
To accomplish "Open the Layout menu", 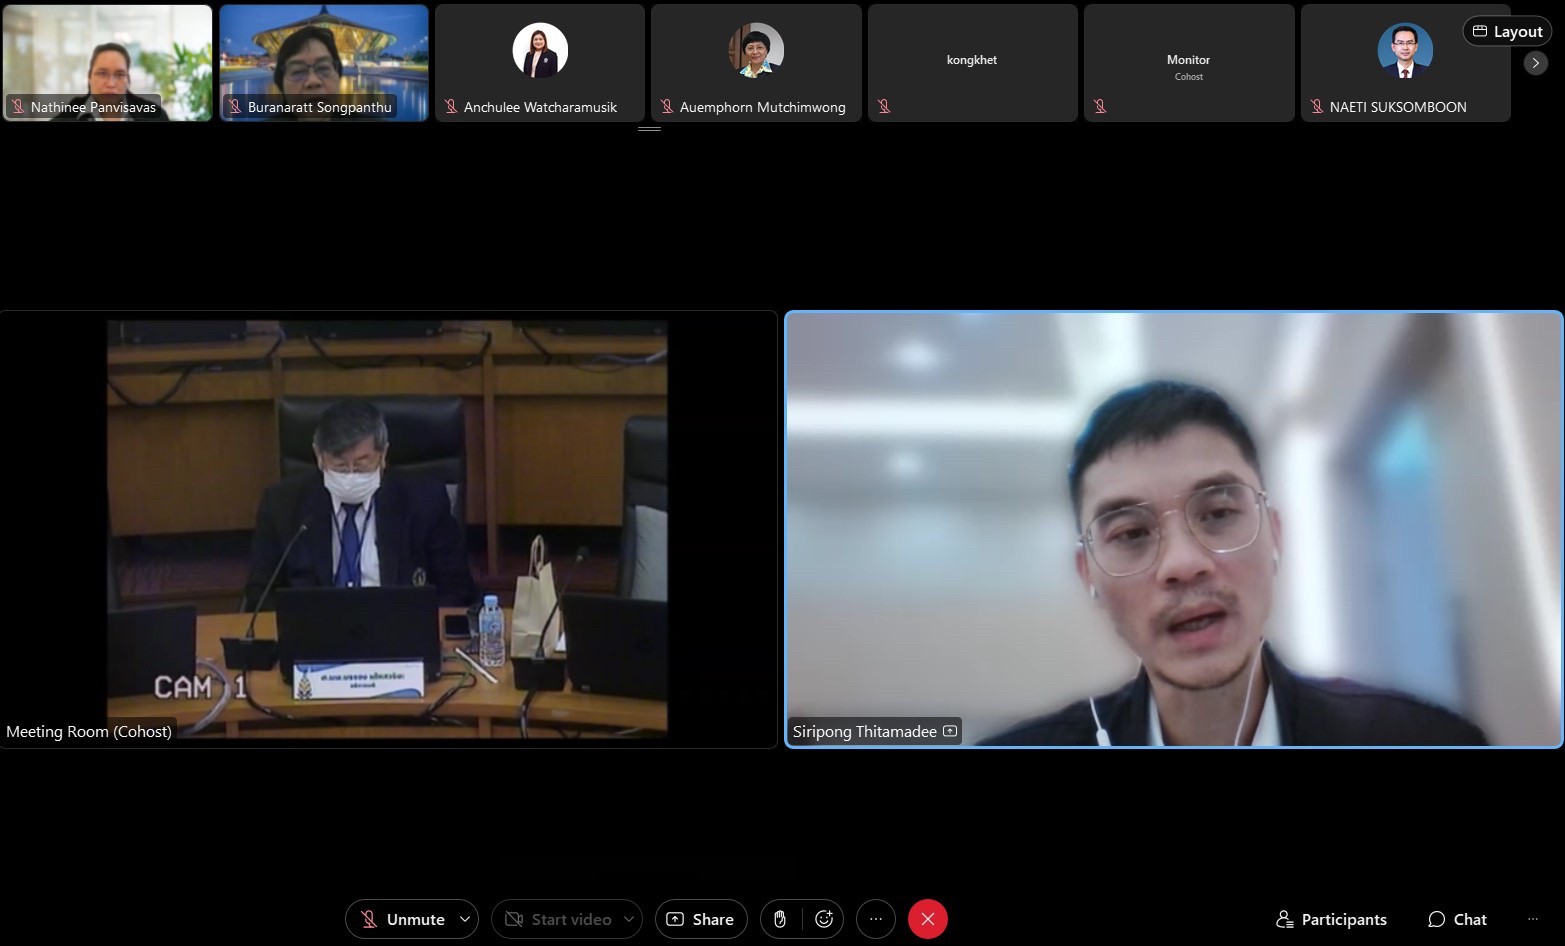I will tap(1507, 31).
